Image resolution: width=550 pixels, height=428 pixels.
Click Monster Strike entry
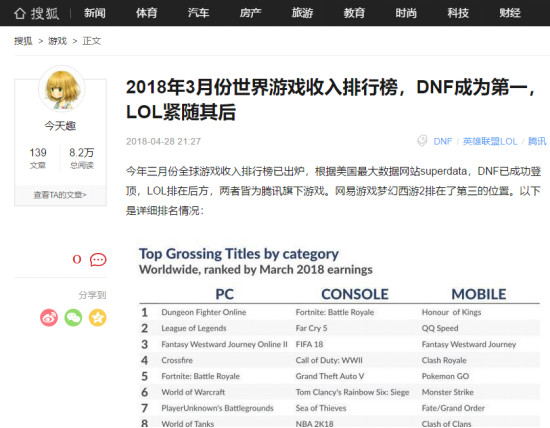pos(448,392)
